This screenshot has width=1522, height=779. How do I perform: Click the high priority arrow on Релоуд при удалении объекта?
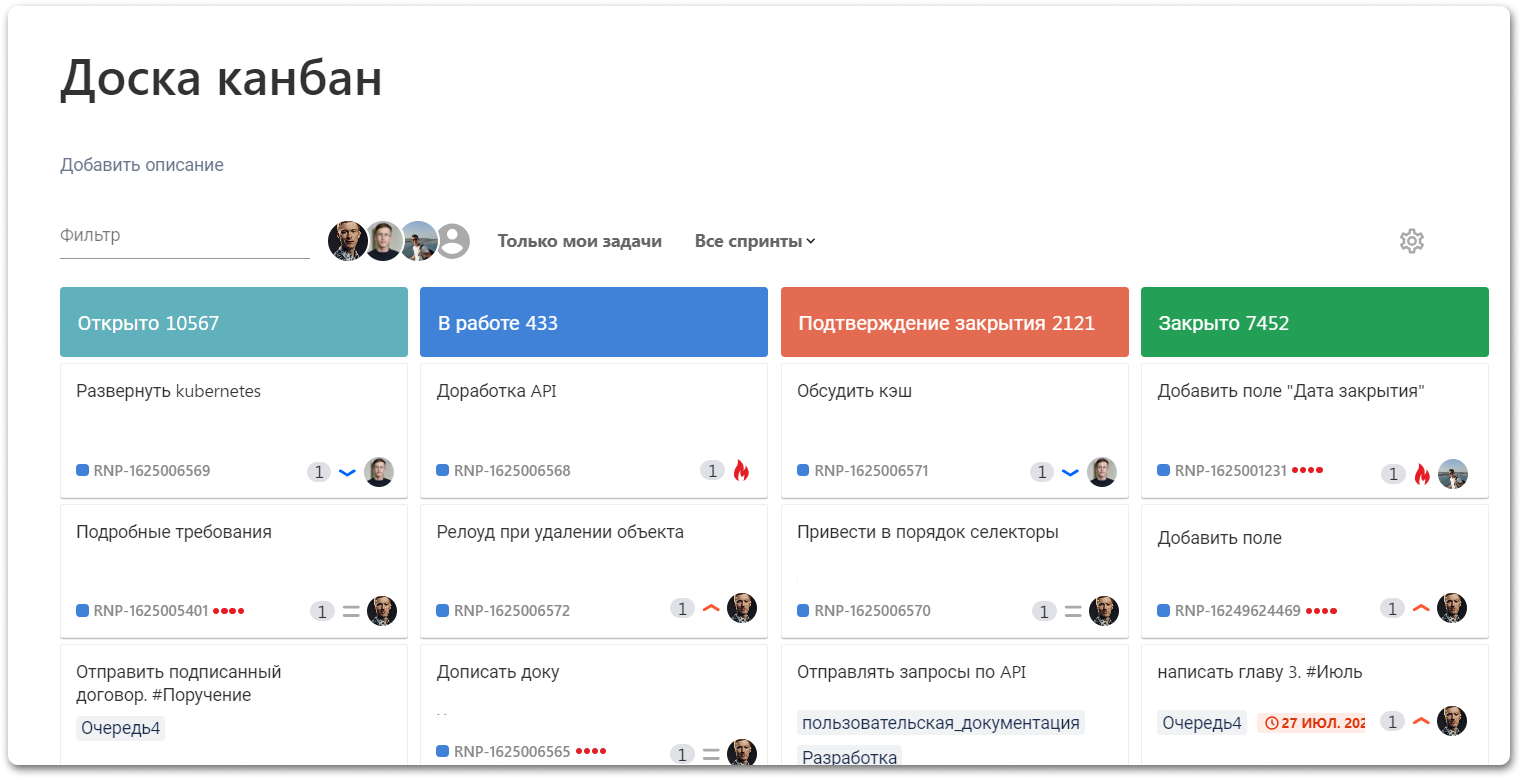click(x=711, y=608)
